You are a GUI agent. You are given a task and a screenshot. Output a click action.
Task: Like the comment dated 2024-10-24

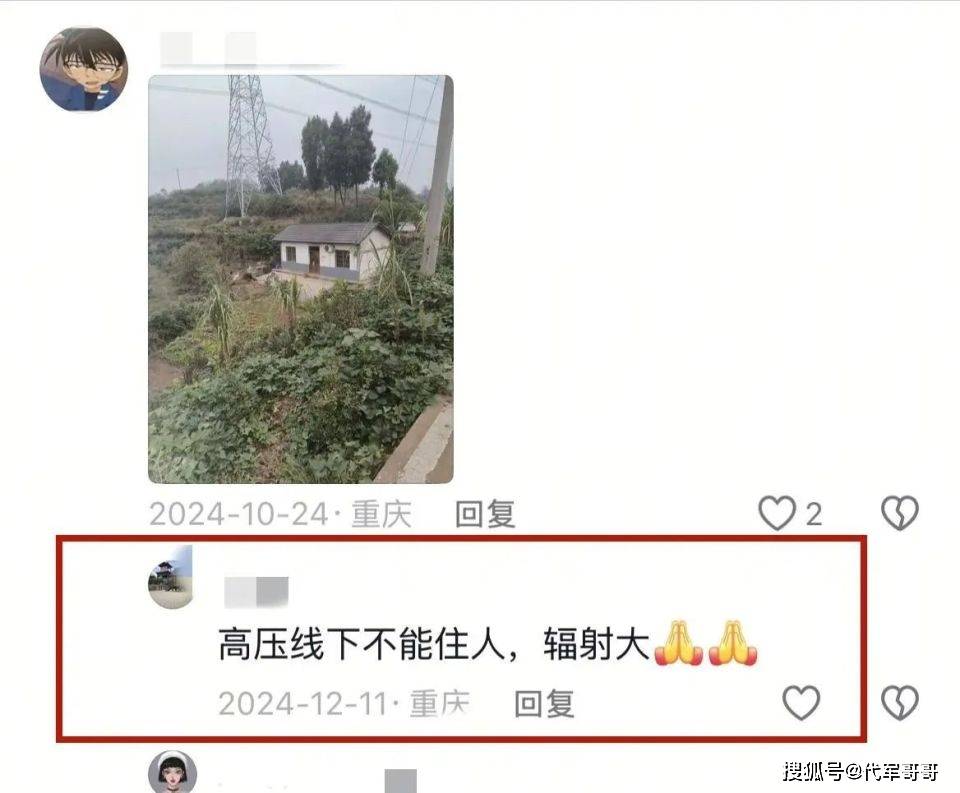pyautogui.click(x=778, y=513)
